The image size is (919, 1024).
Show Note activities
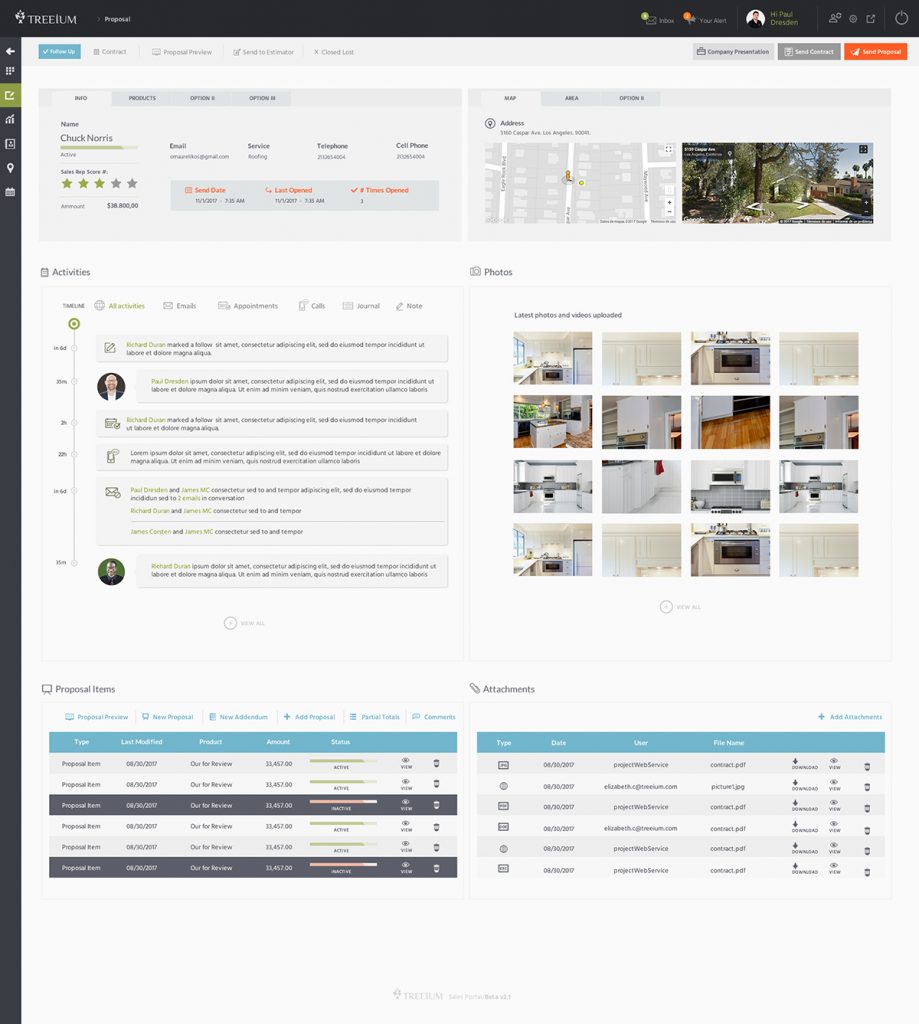click(x=409, y=306)
